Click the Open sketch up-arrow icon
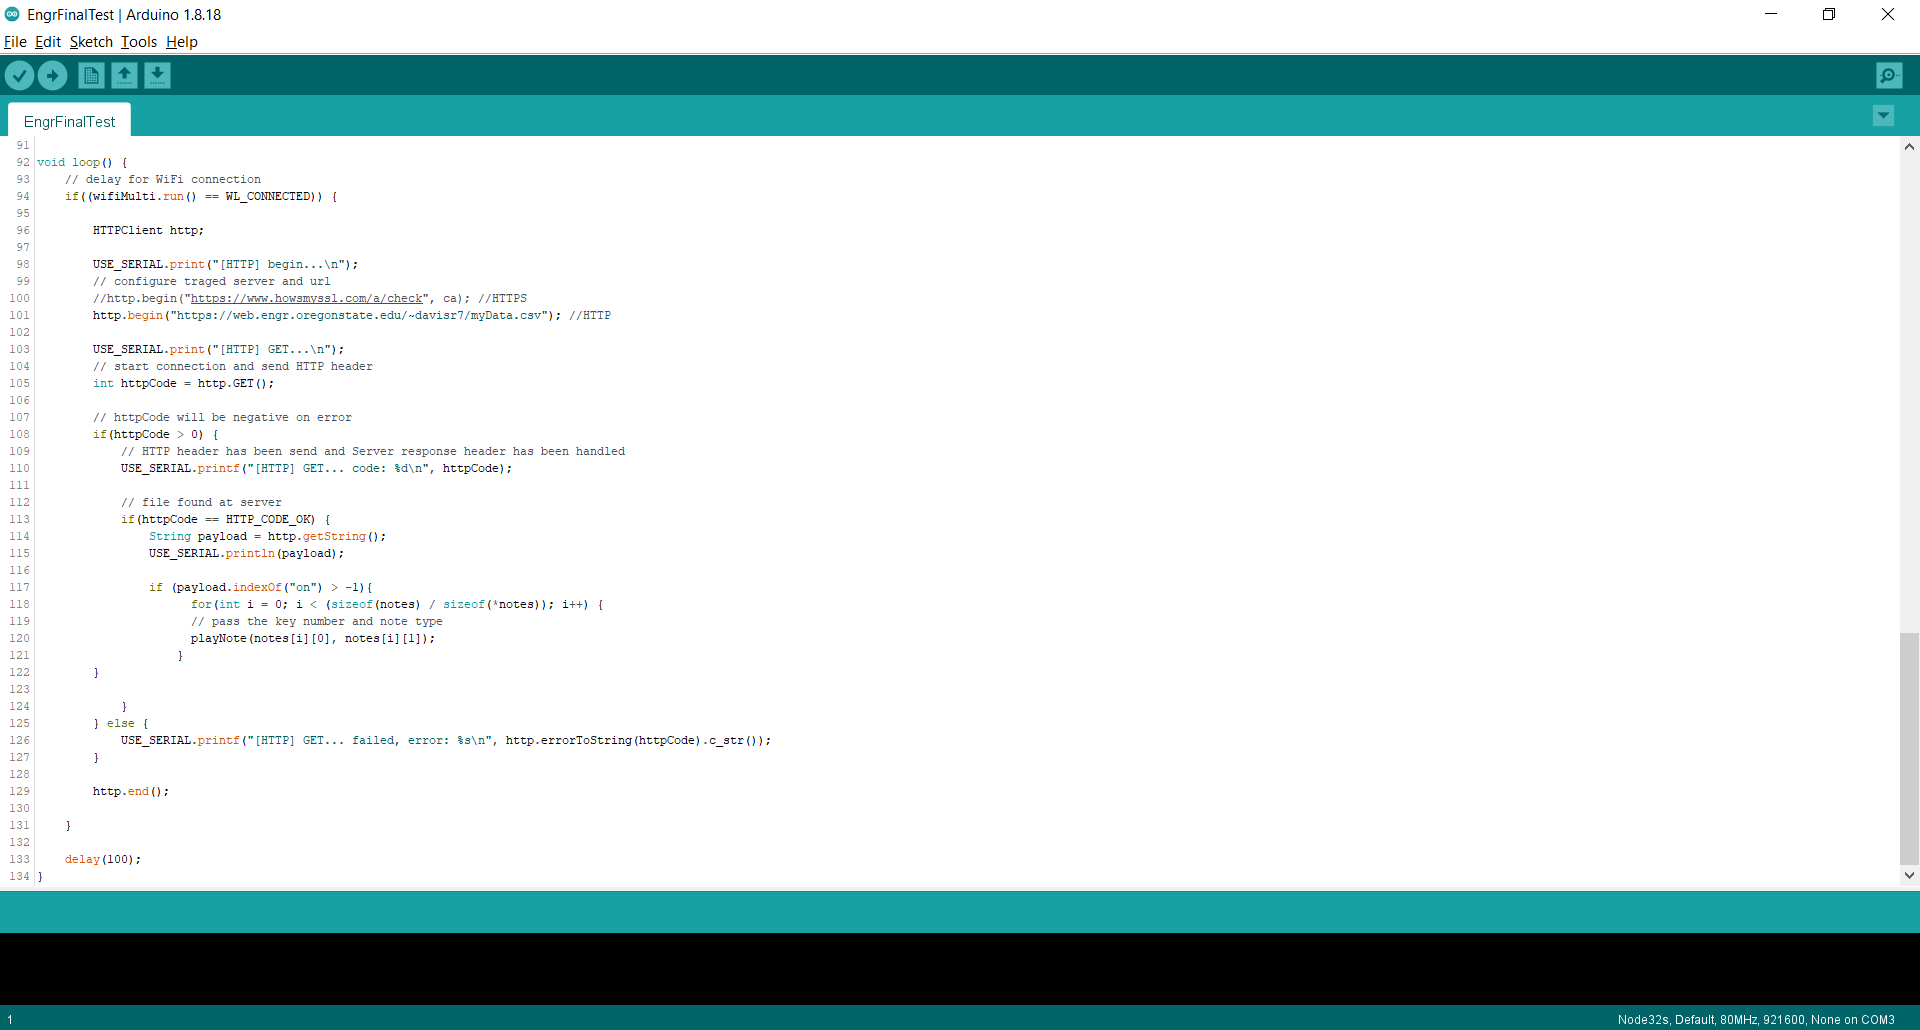Screen dimensions: 1920x1030 coord(124,75)
